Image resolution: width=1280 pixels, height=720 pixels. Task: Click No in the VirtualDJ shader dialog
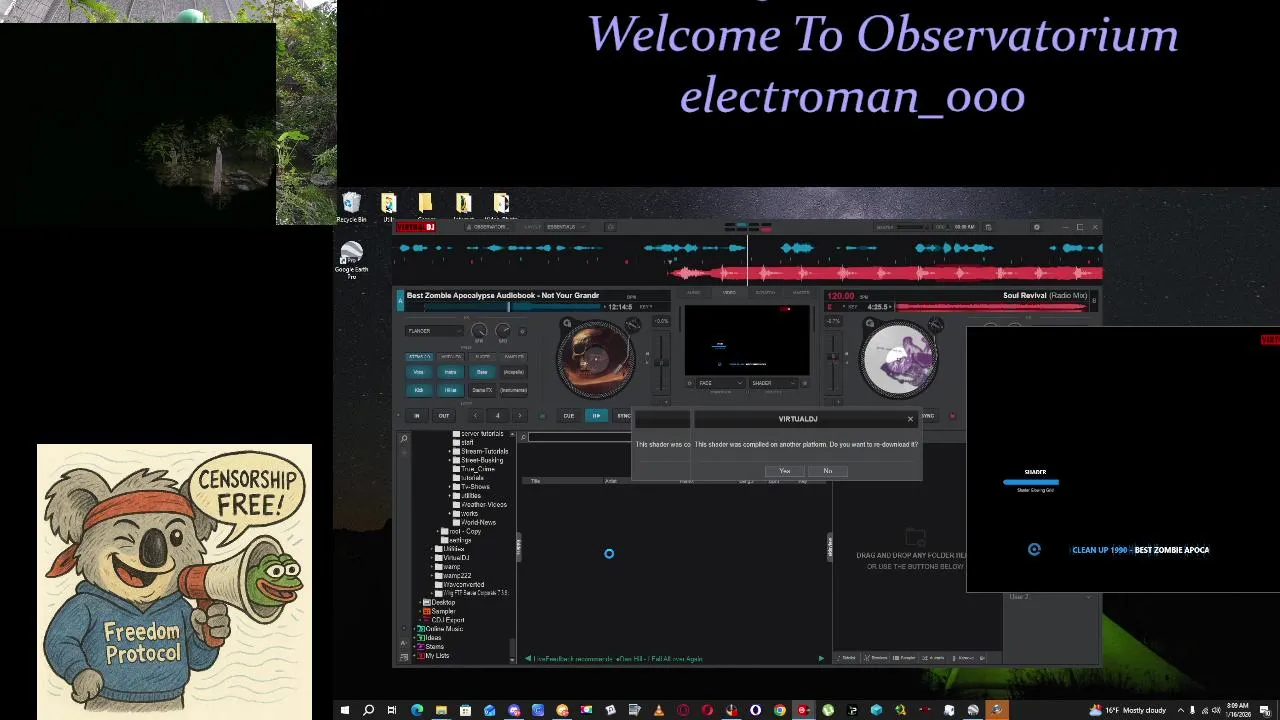pos(827,471)
